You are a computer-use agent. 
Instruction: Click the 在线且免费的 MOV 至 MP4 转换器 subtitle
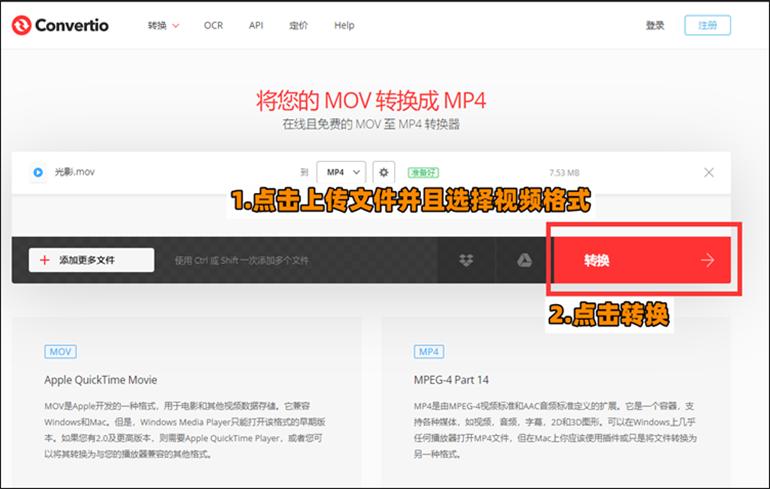pyautogui.click(x=371, y=124)
